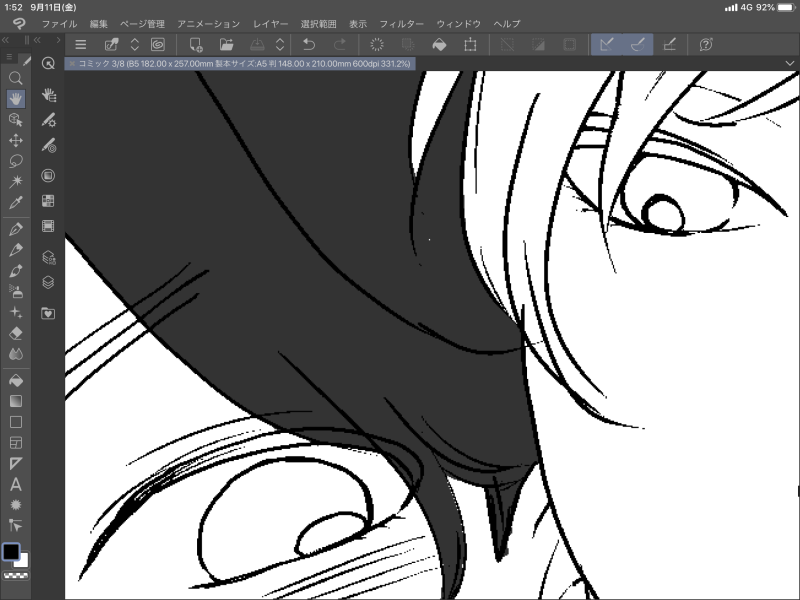Toggle Snap to Grid
The image size is (800, 600).
pyautogui.click(x=669, y=44)
